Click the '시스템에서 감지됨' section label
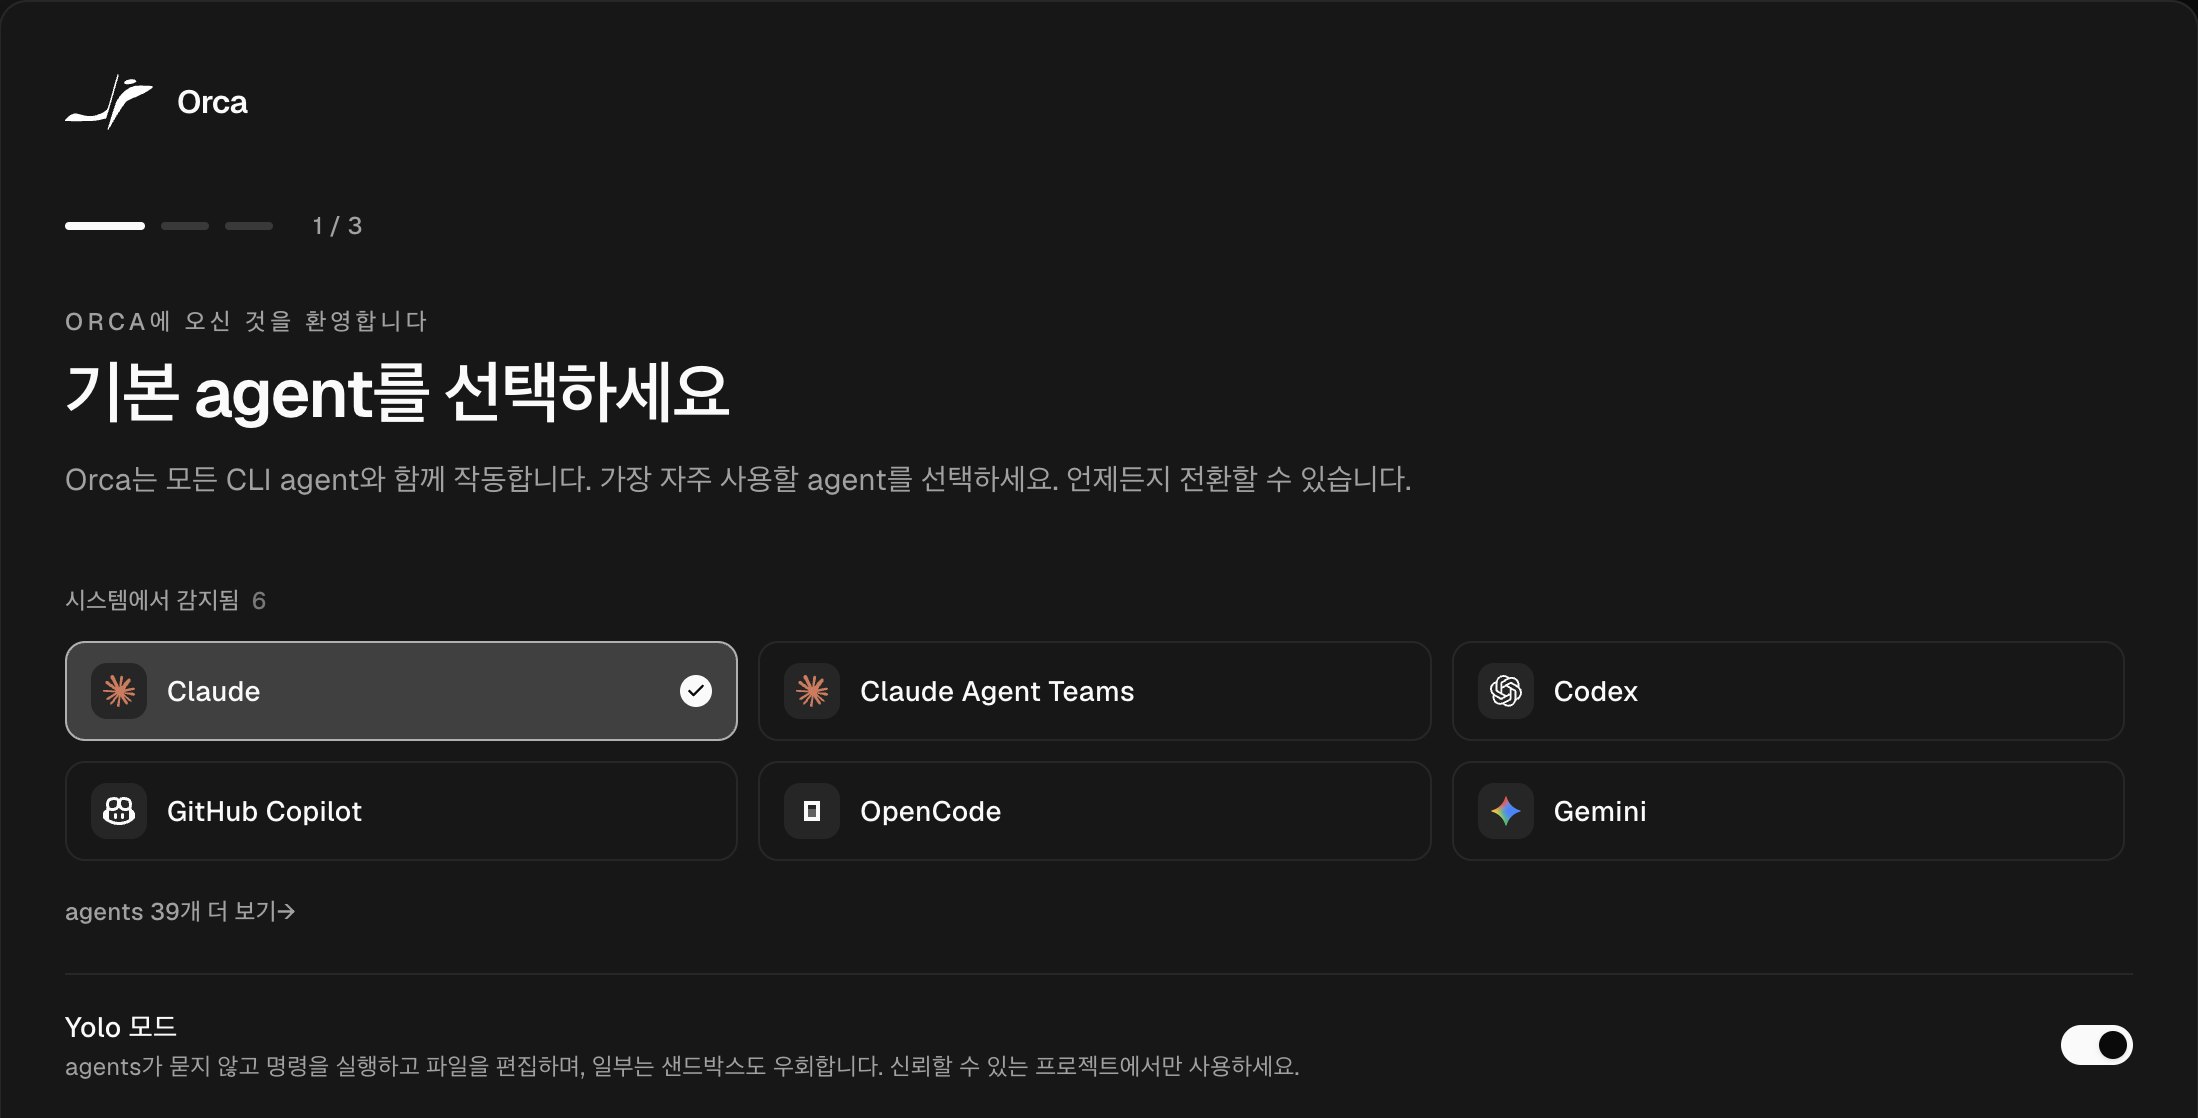This screenshot has width=2198, height=1118. tap(152, 600)
